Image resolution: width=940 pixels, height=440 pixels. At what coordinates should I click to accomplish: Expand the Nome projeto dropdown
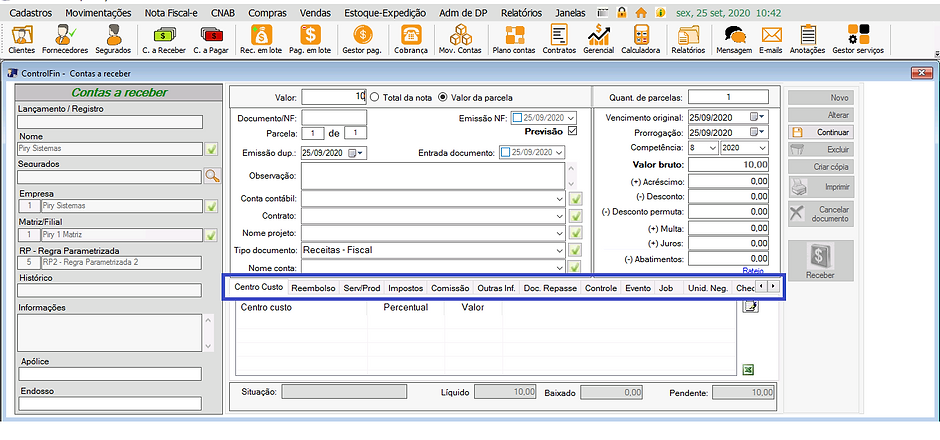(x=559, y=233)
